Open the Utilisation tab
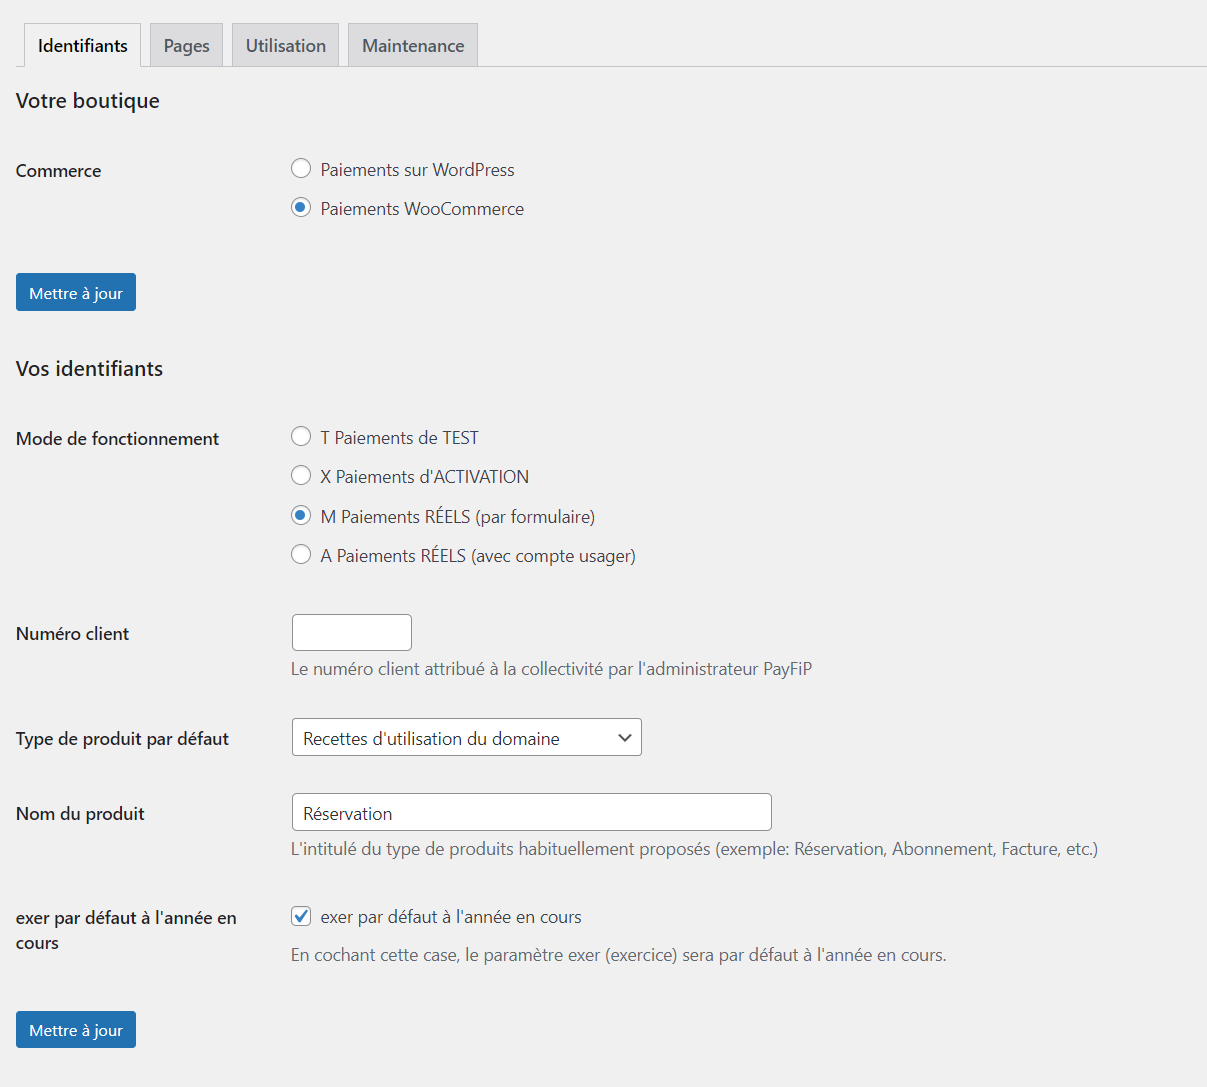 285,46
